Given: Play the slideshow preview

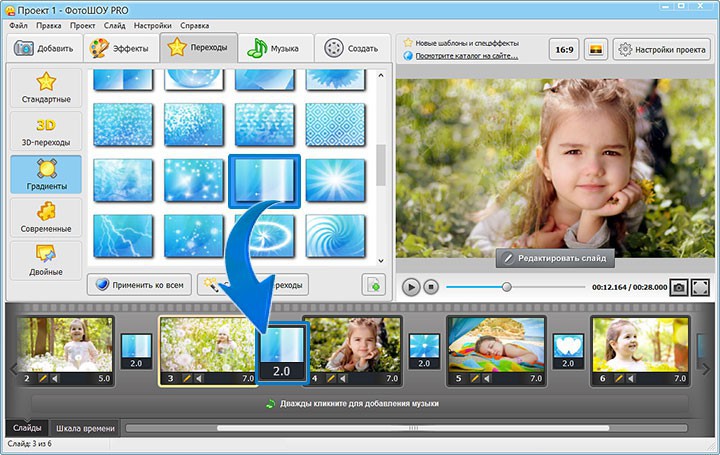Looking at the screenshot, I should point(411,287).
